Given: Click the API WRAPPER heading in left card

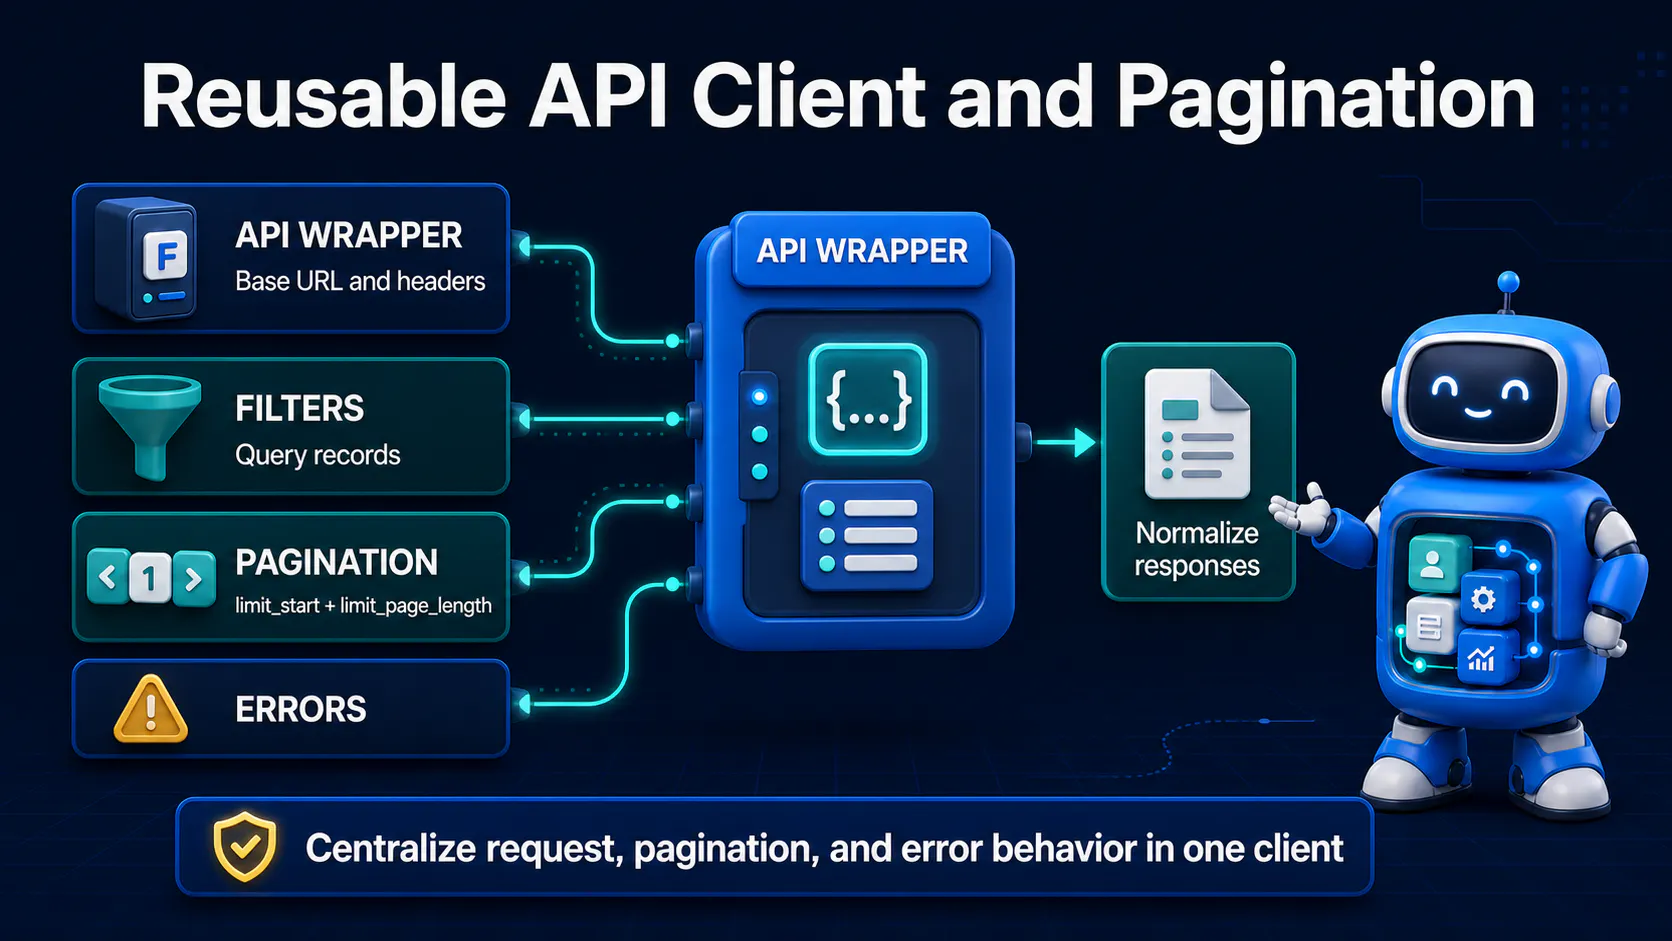Looking at the screenshot, I should pos(348,235).
